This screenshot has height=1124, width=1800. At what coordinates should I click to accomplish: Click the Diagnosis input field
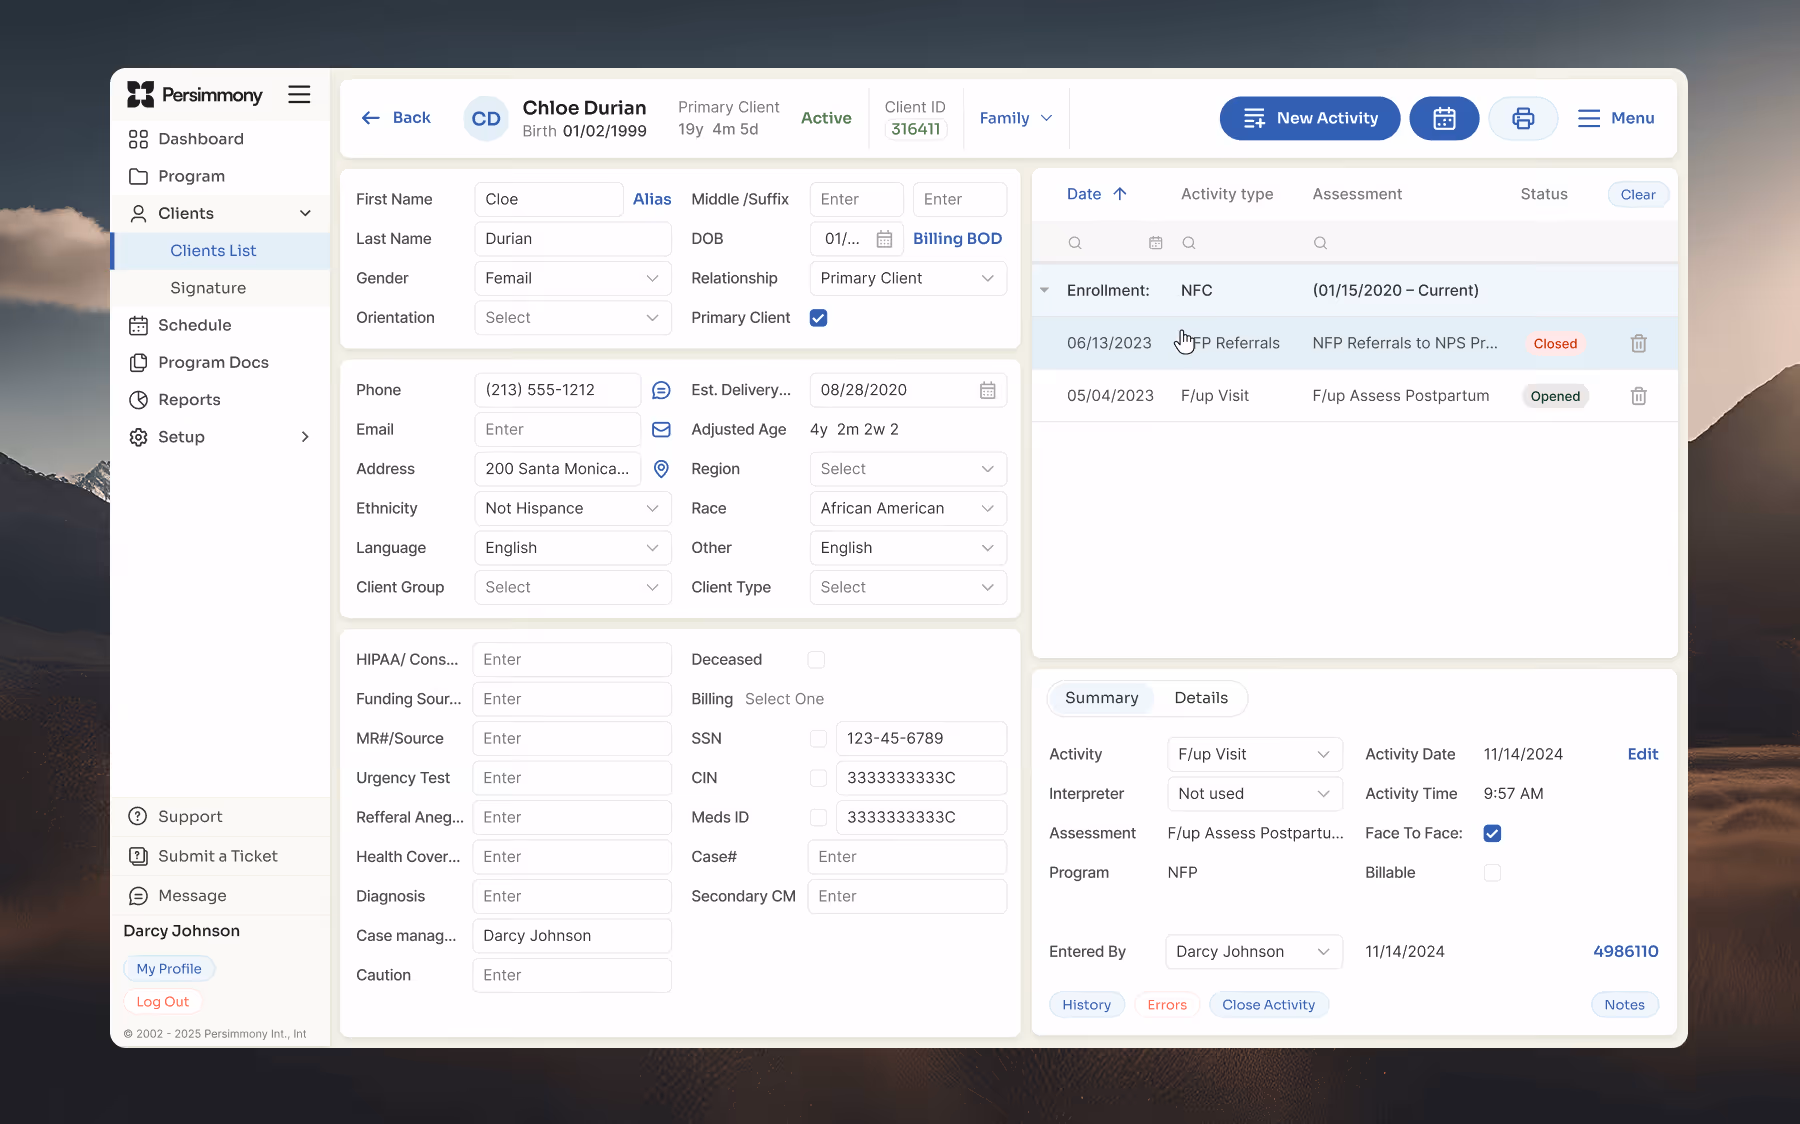point(571,896)
